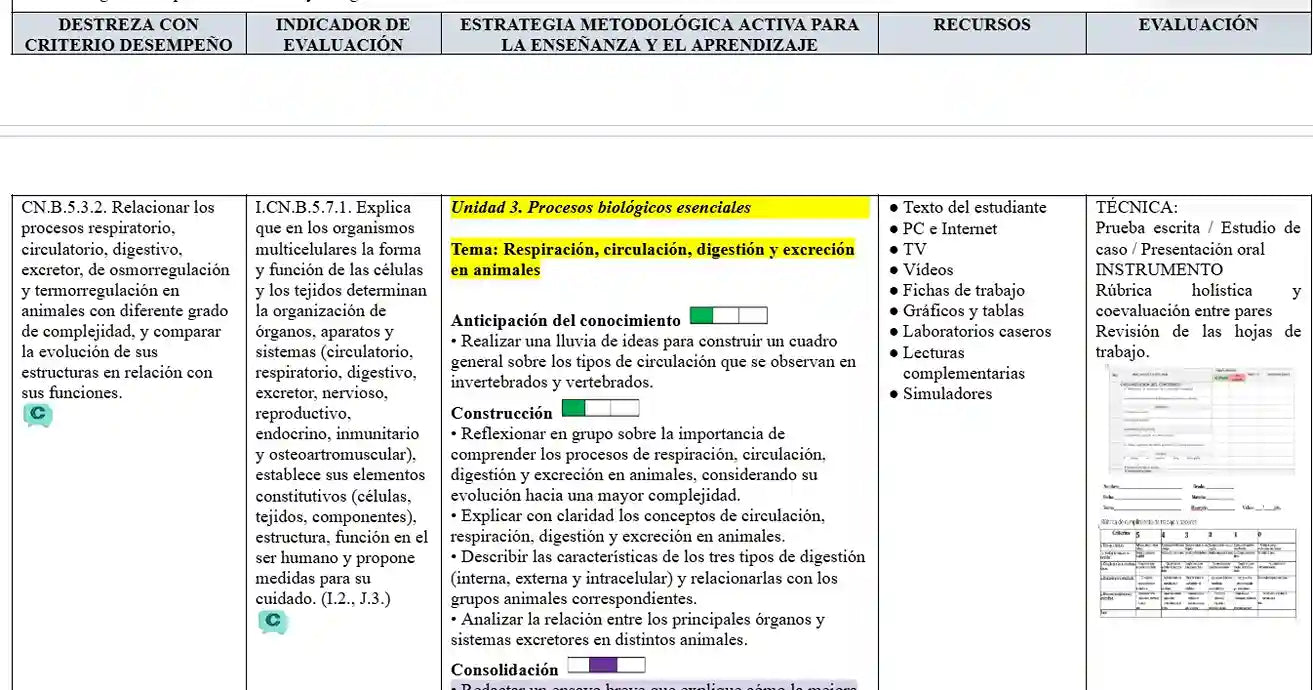Click the INSTRUMENTO label text
This screenshot has width=1313, height=690.
tap(1159, 270)
